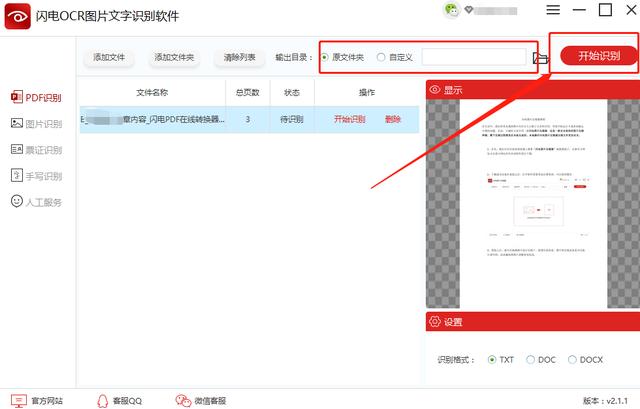Click the version text v2.1.1
Viewport: 640px width, 409px height.
click(x=605, y=401)
